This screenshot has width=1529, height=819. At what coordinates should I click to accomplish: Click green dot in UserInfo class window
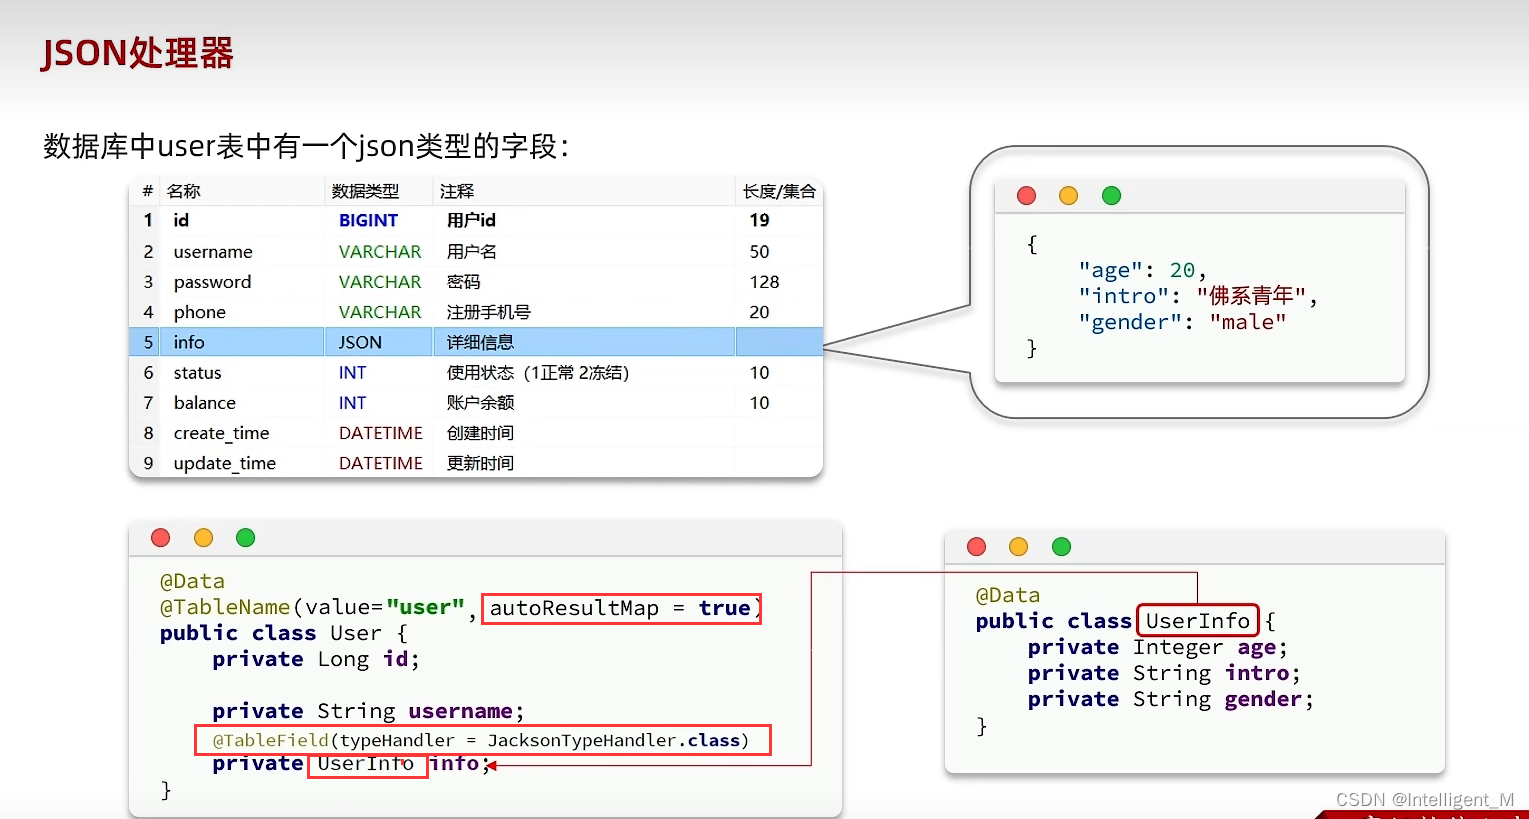(x=1061, y=547)
